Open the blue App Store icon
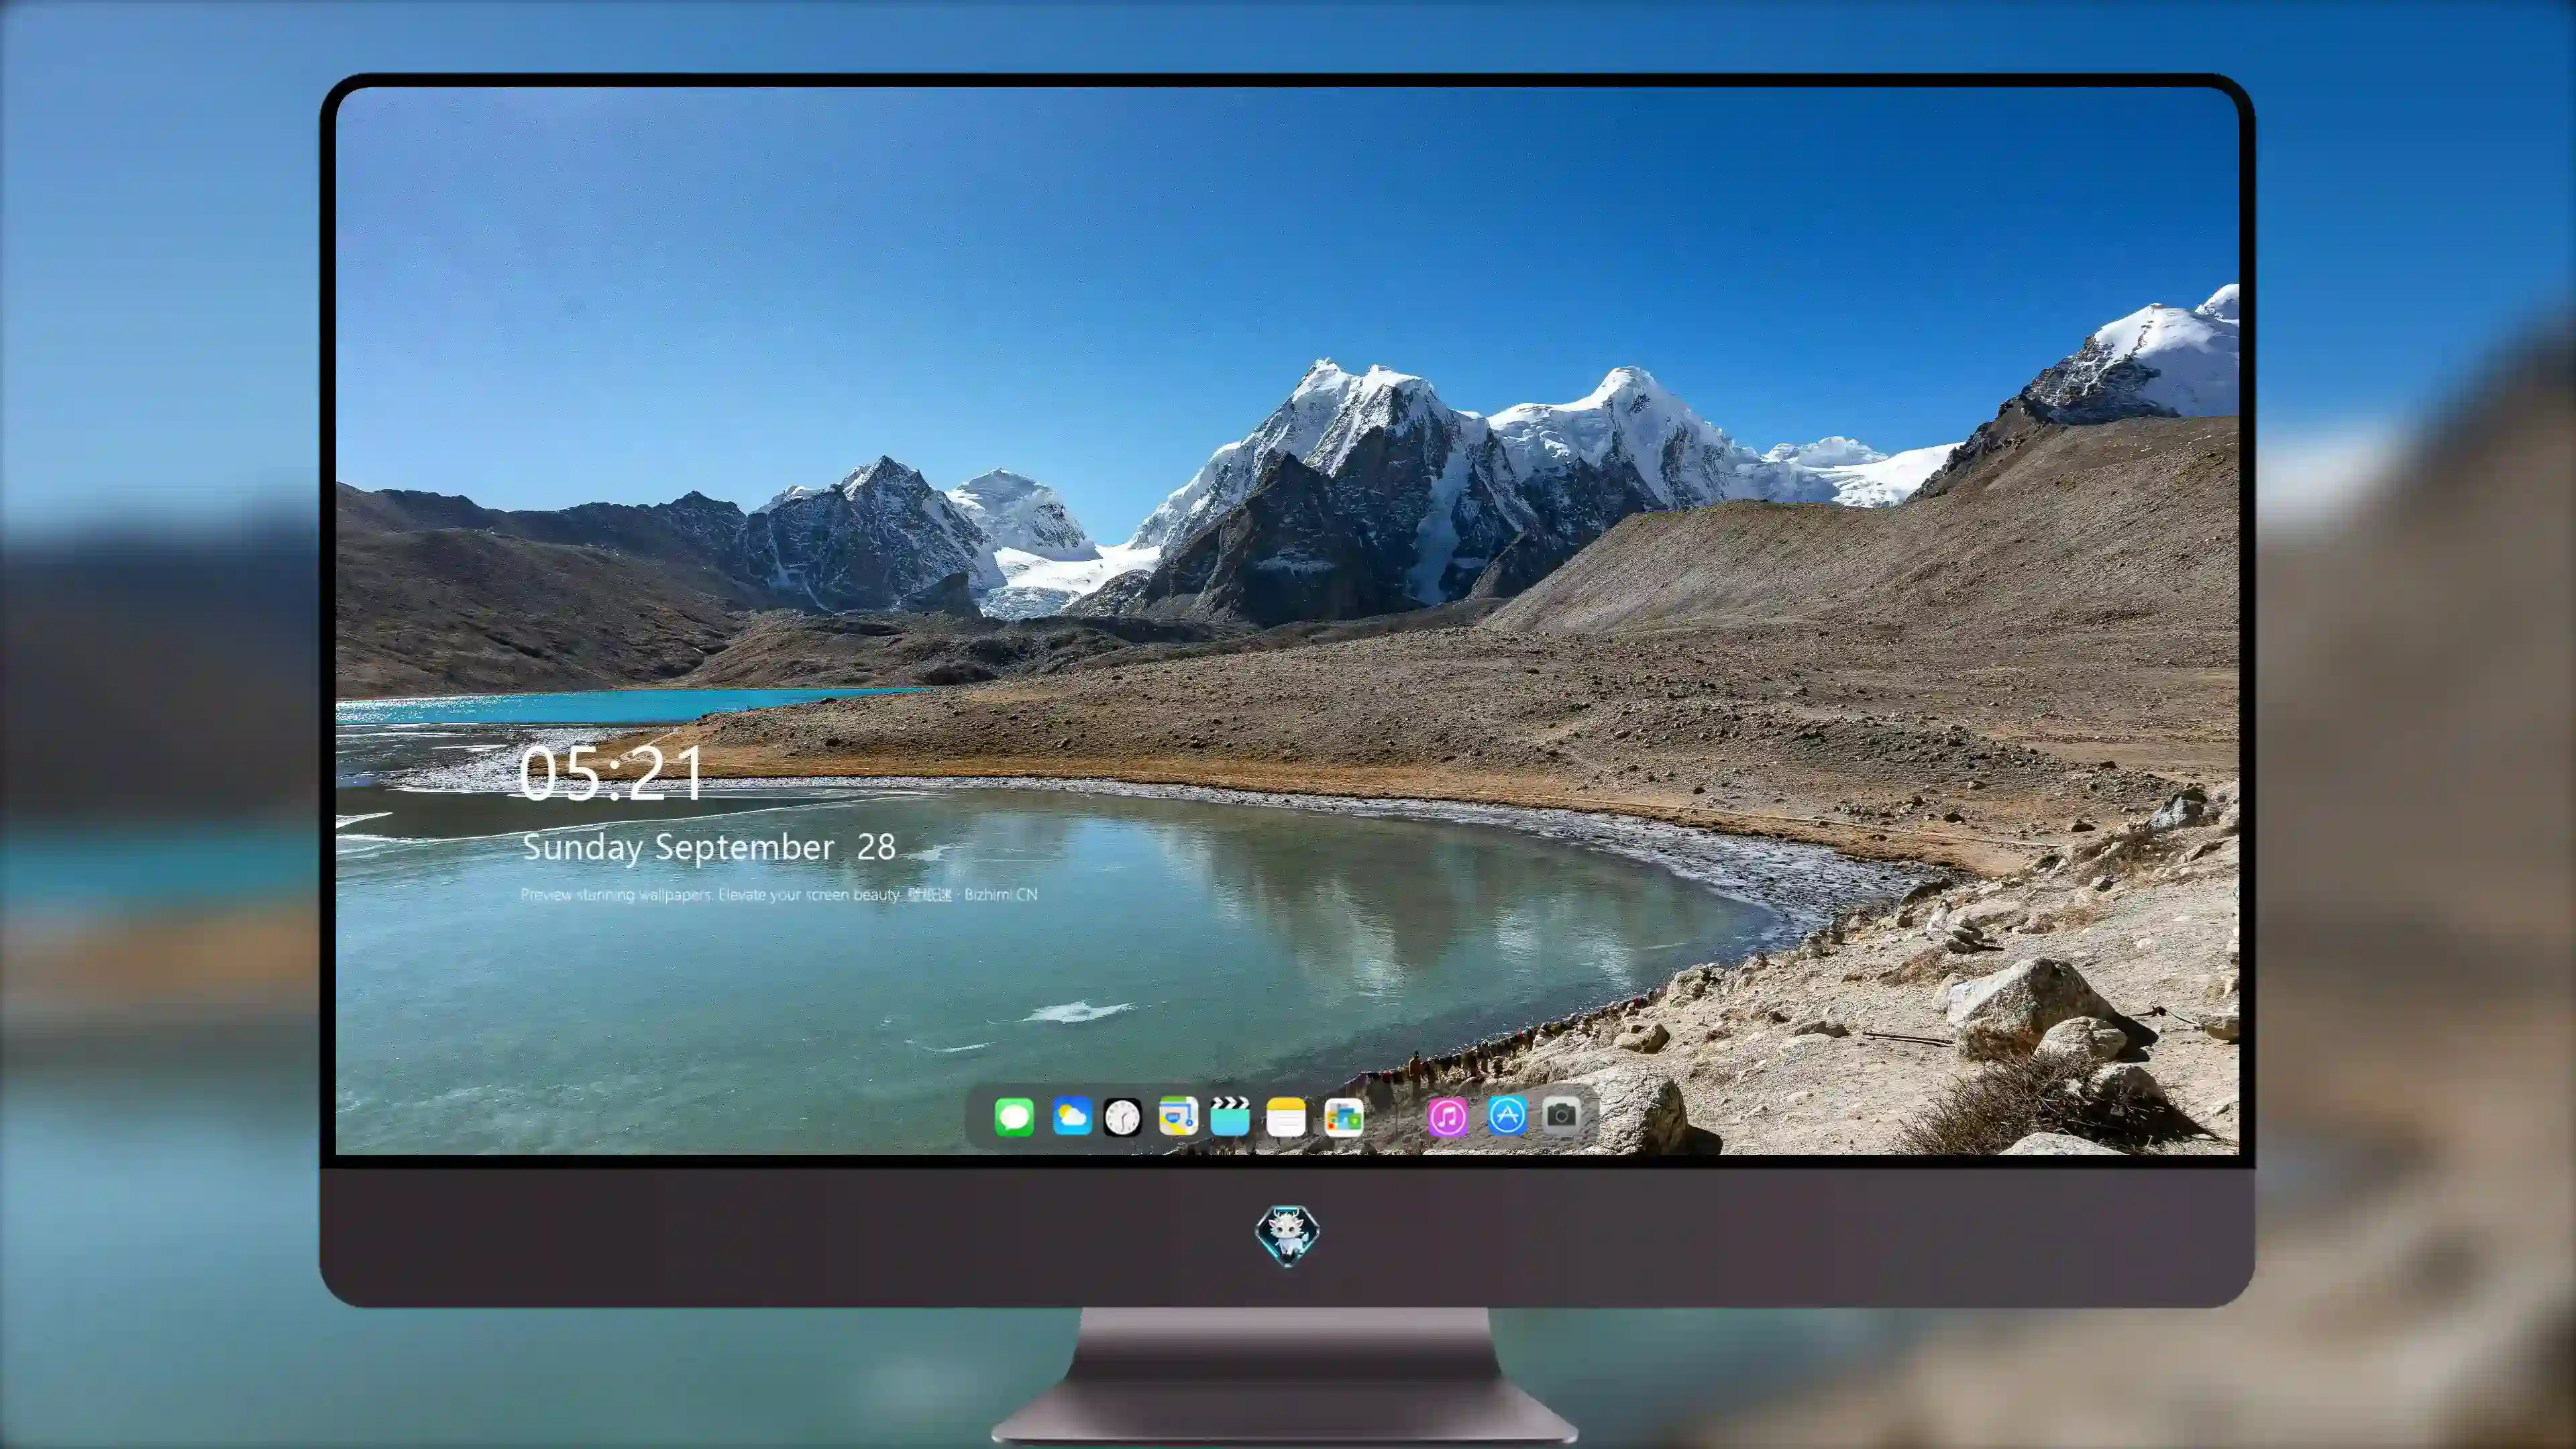The height and width of the screenshot is (1449, 2576). coord(1507,1115)
